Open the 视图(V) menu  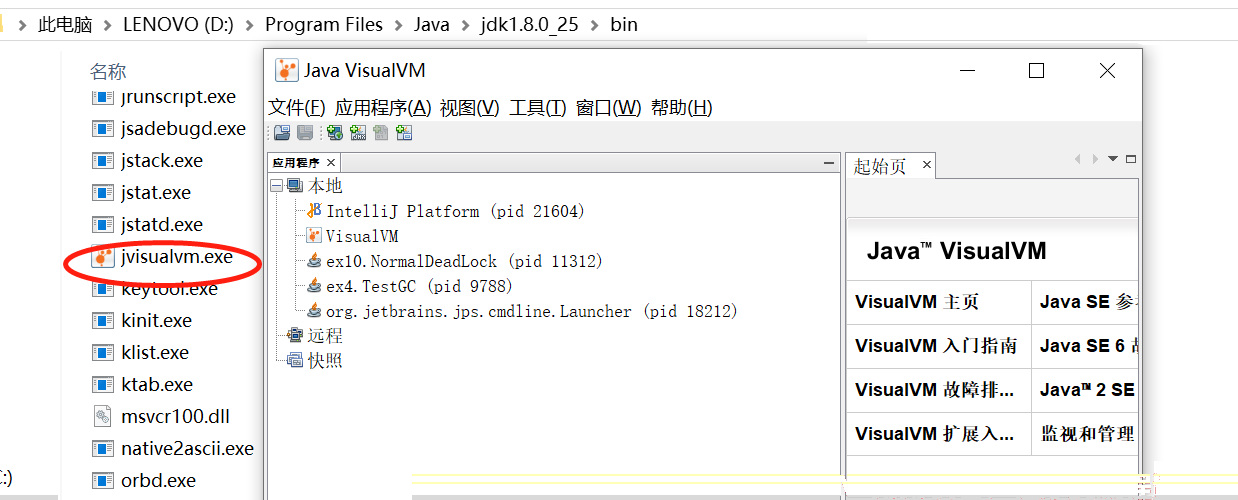click(x=470, y=108)
